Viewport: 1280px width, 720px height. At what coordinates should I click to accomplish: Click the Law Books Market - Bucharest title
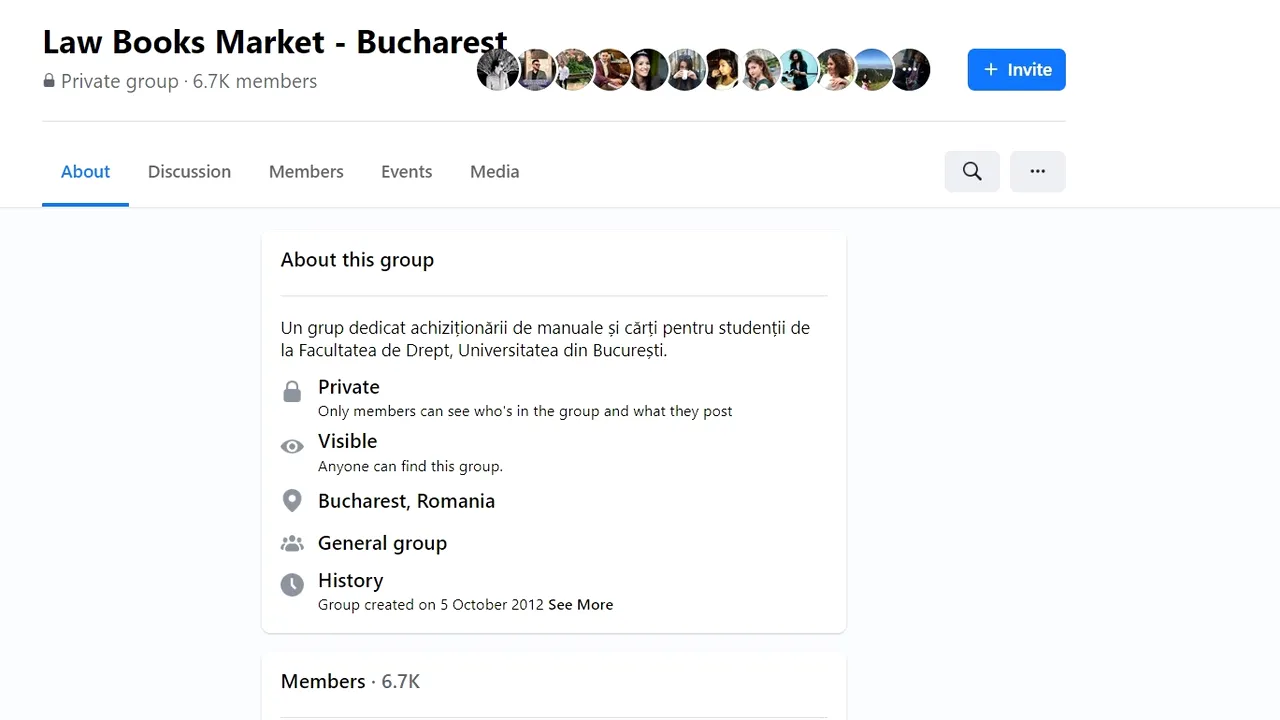(x=275, y=42)
